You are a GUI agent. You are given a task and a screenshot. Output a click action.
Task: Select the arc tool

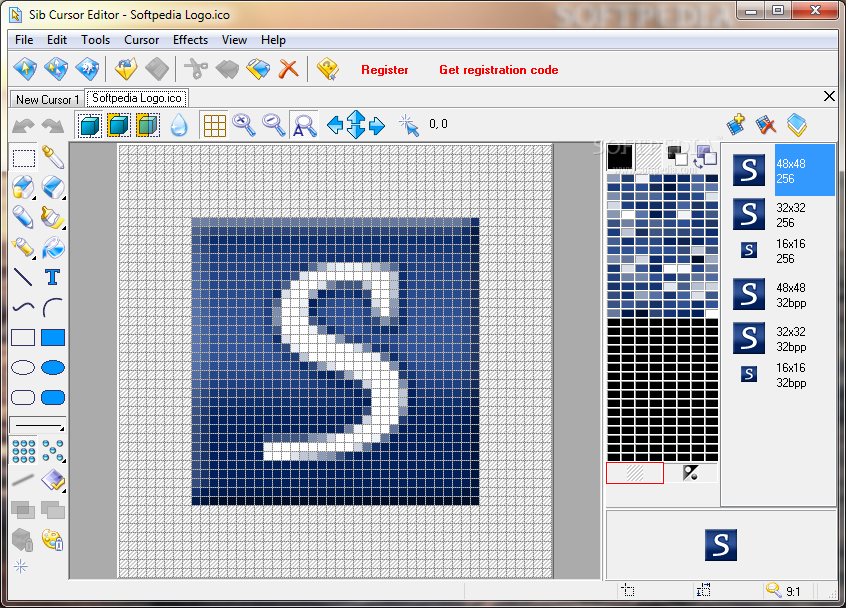(52, 308)
